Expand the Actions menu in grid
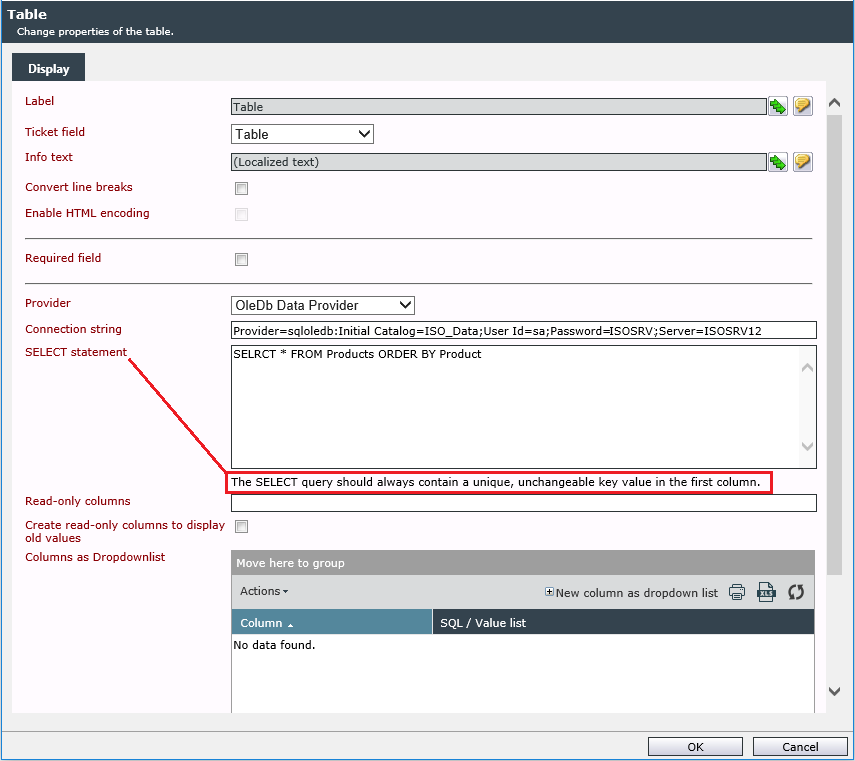Image resolution: width=855 pixels, height=761 pixels. pos(264,591)
